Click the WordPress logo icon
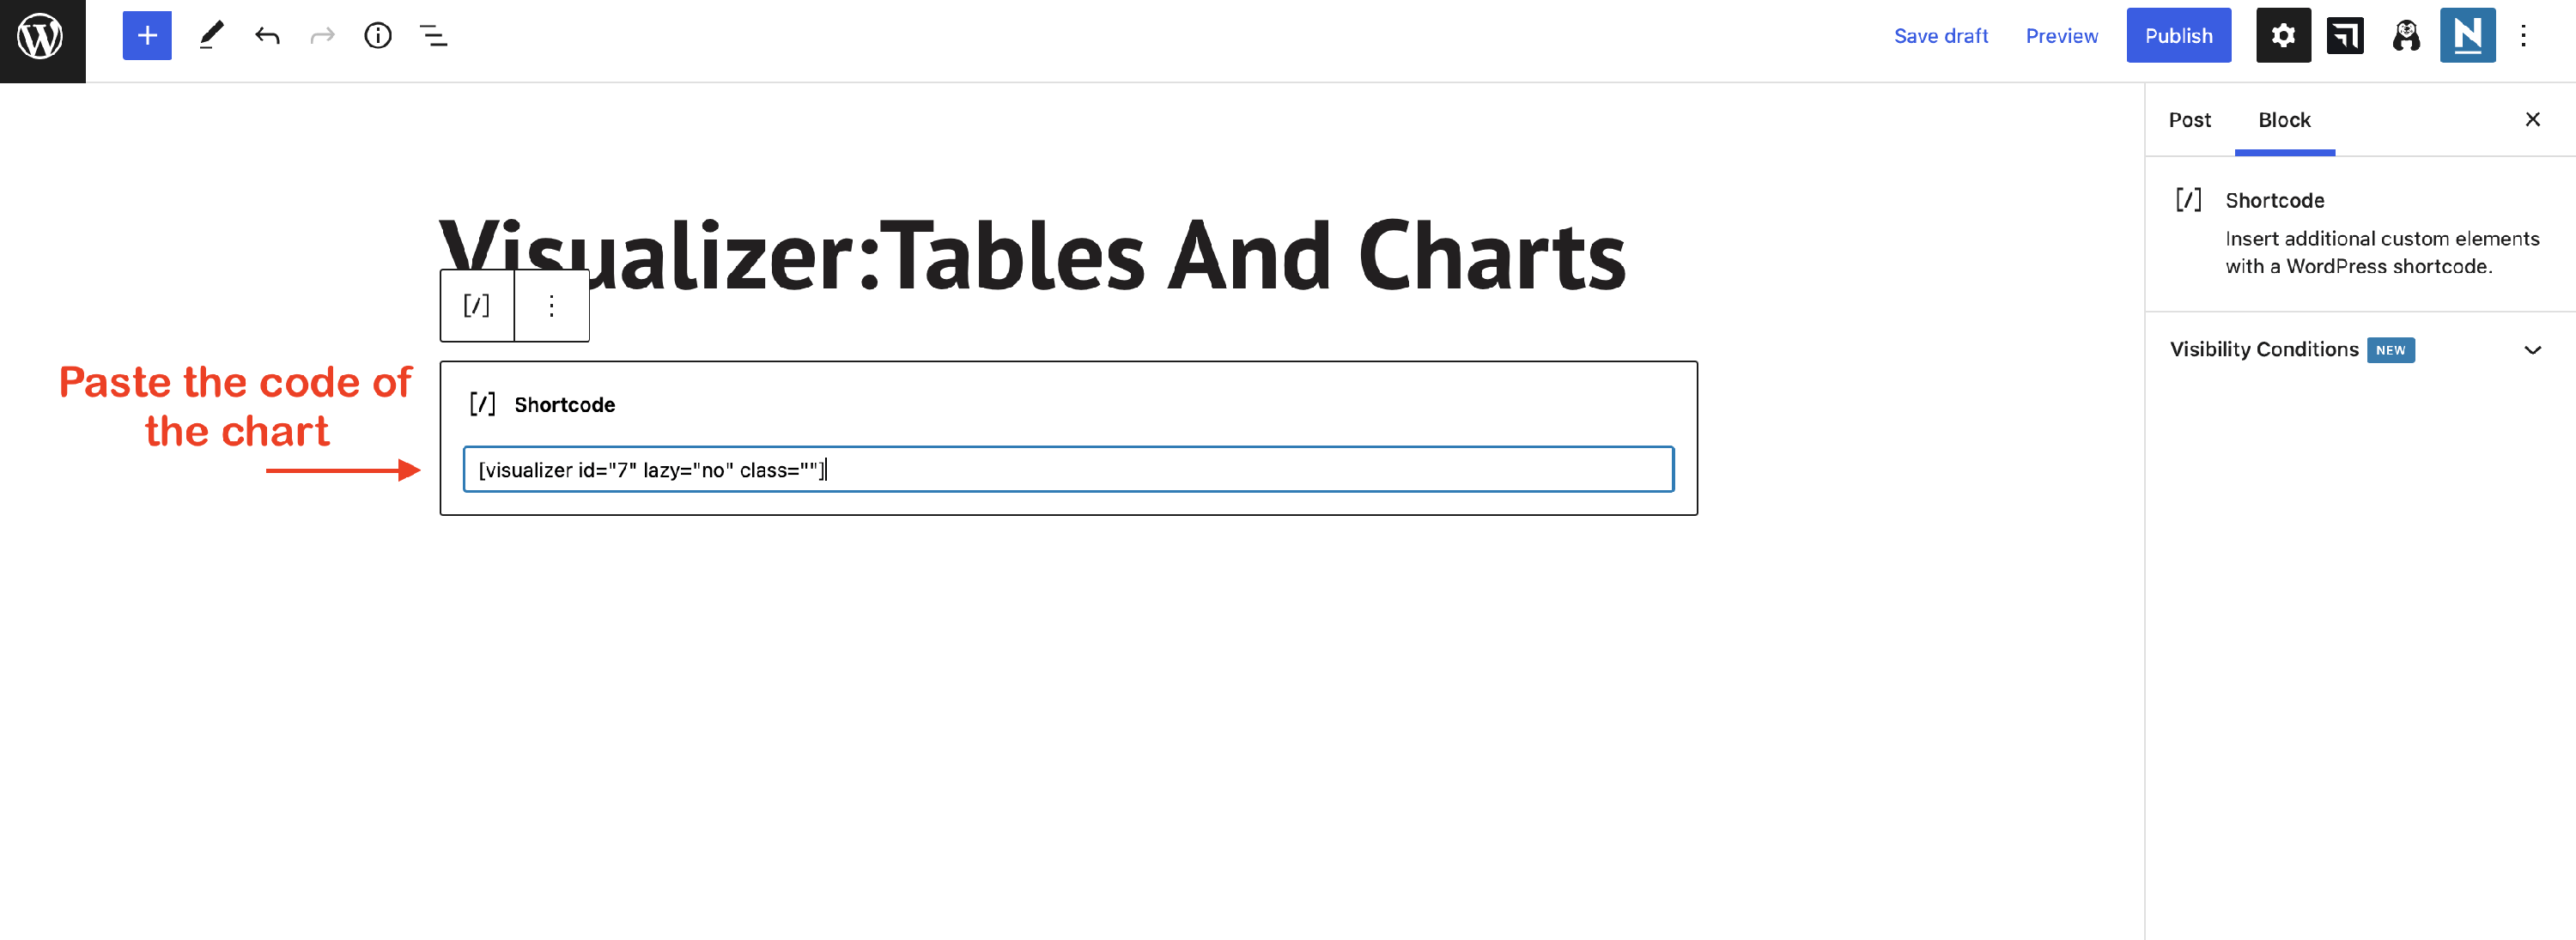The image size is (2576, 940). 41,37
